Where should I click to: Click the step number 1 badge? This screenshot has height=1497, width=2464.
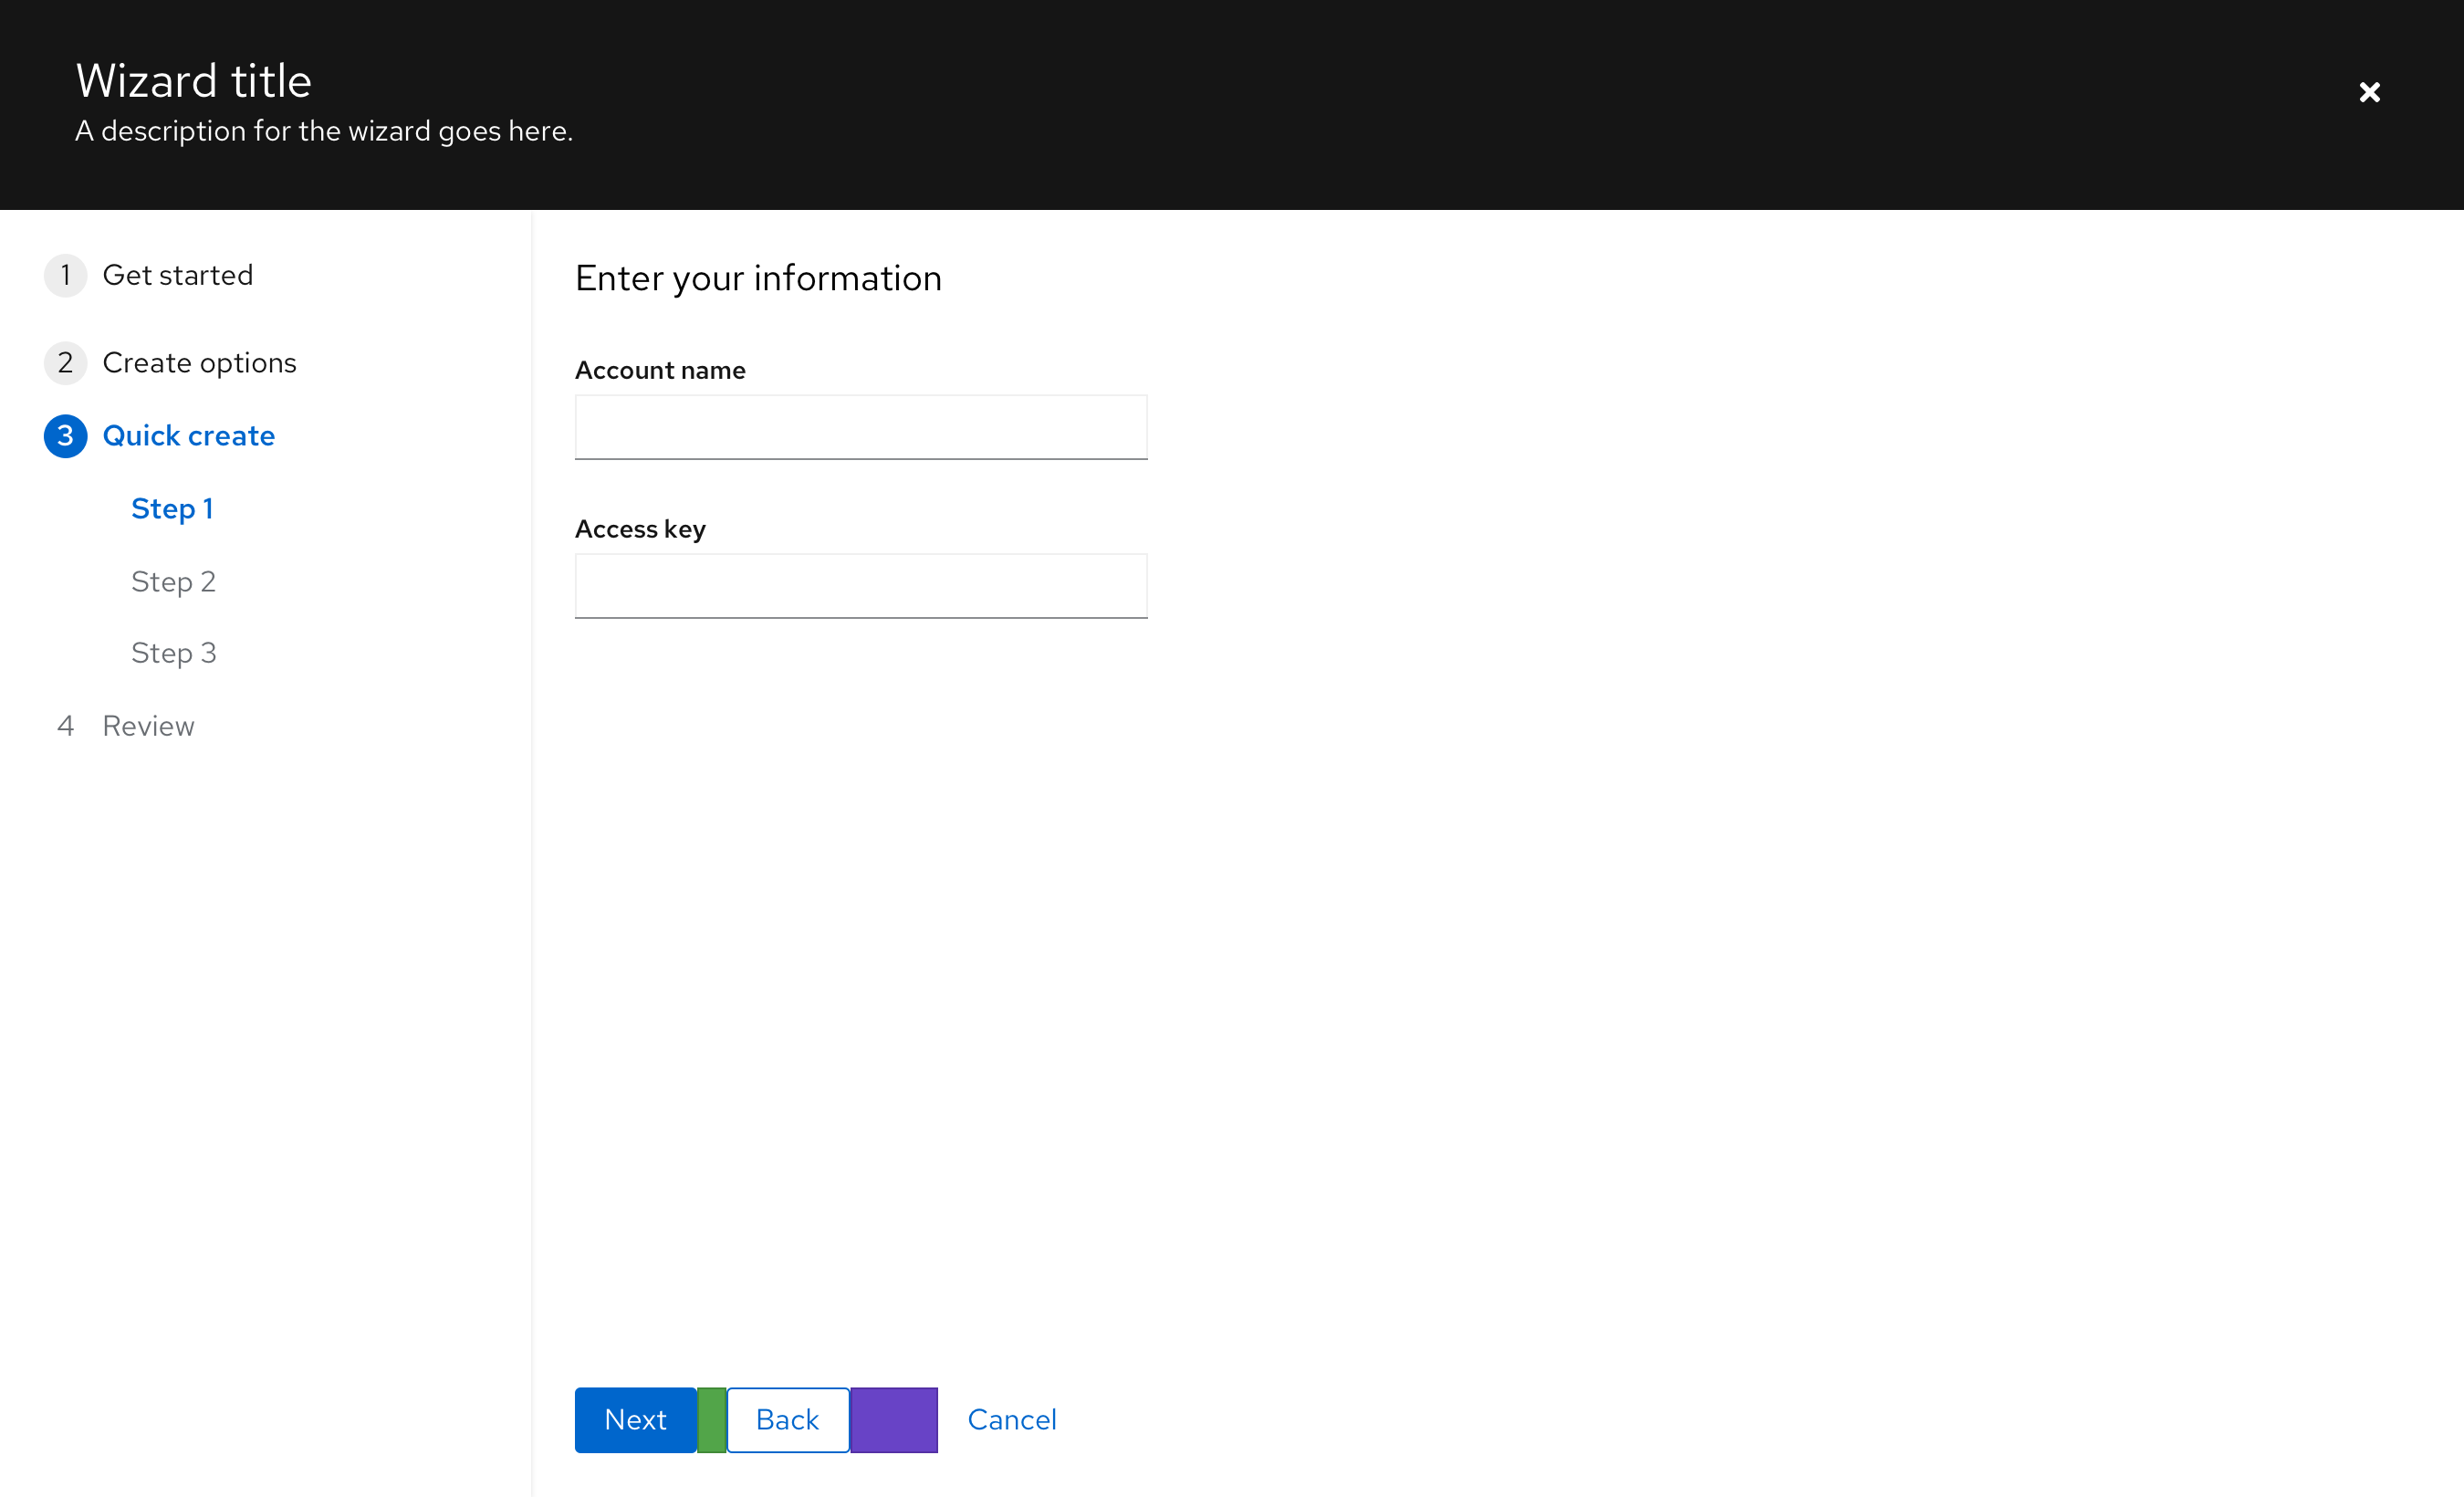(x=66, y=275)
